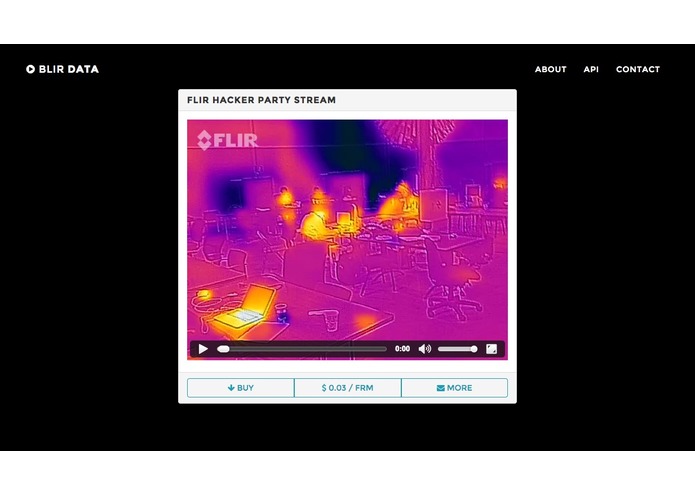Click the MORE button with envelope
The image size is (695, 494).
454,388
